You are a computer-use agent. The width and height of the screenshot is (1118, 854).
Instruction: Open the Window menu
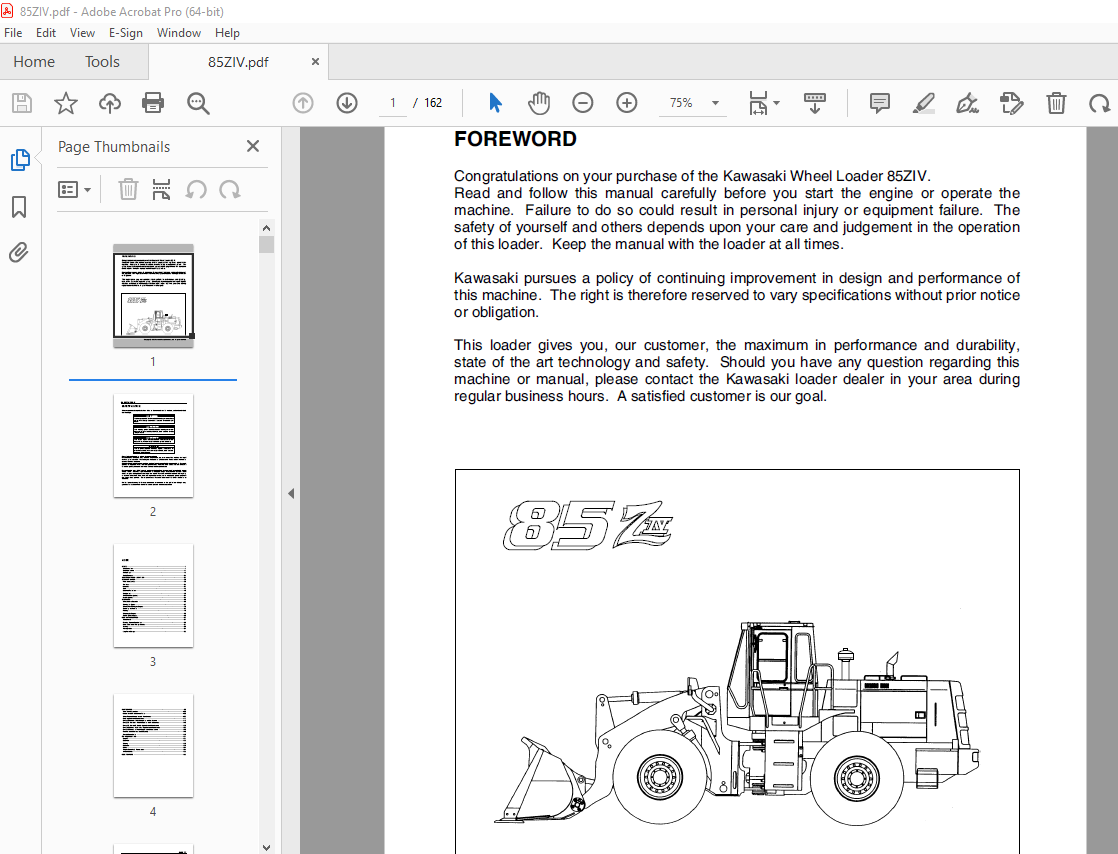(179, 33)
